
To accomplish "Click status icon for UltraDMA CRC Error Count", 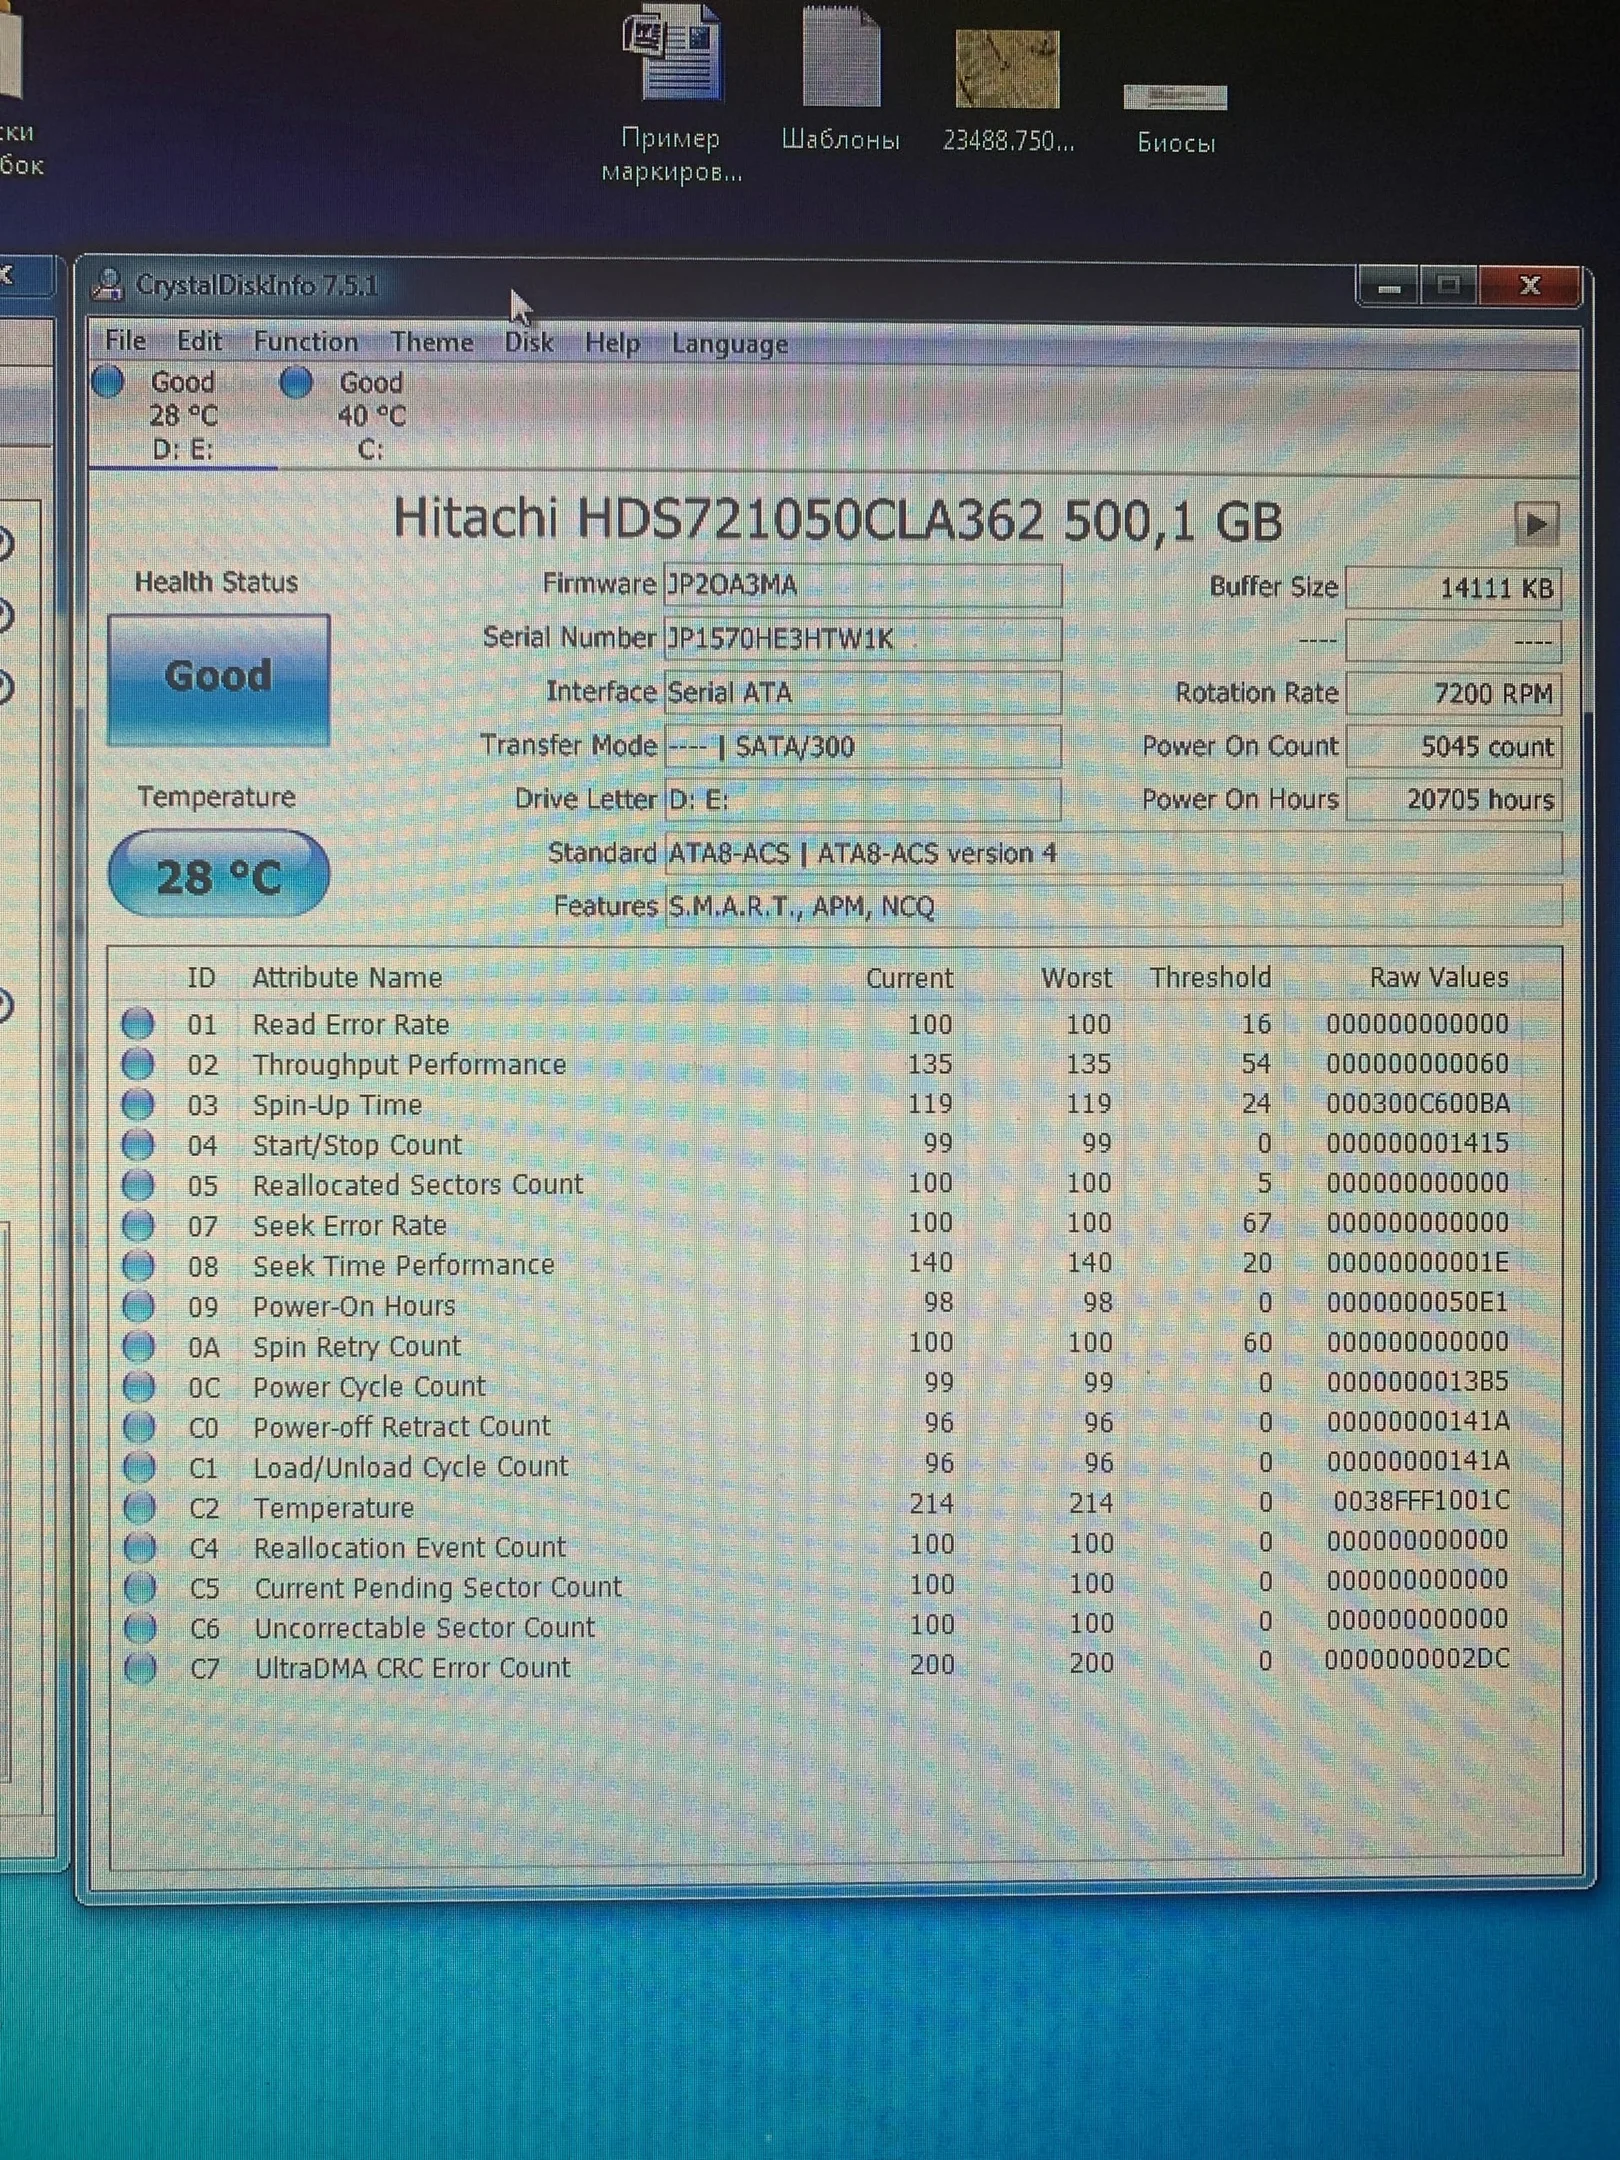I will click(x=139, y=1668).
